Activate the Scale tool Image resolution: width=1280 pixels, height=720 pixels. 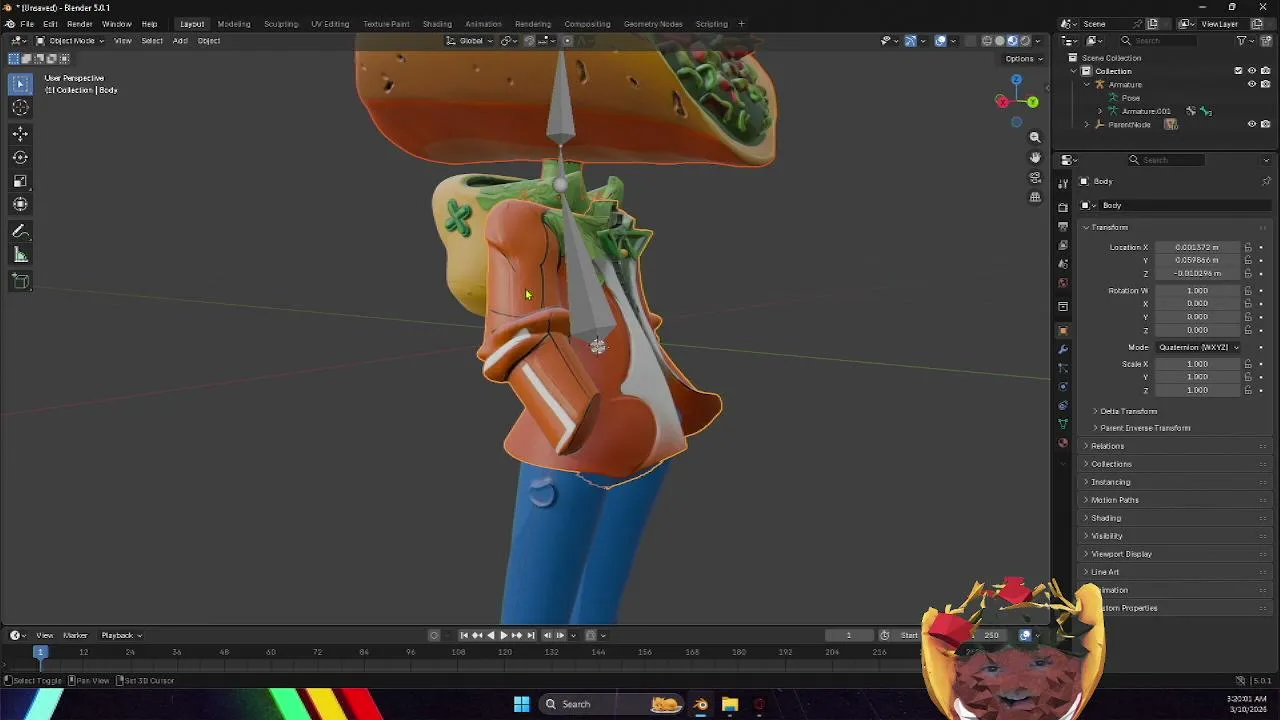click(20, 181)
